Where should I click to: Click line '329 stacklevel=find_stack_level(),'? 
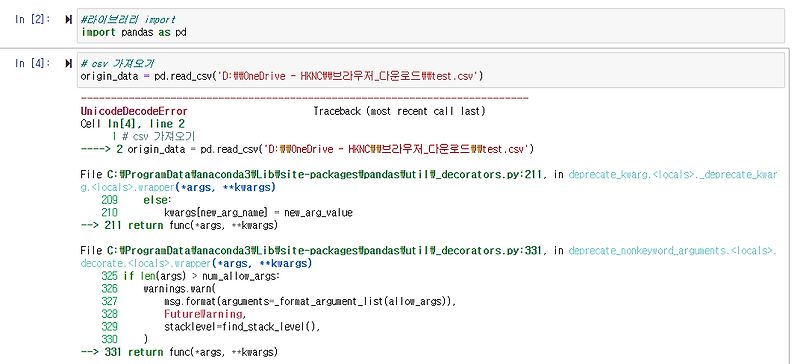click(211, 327)
